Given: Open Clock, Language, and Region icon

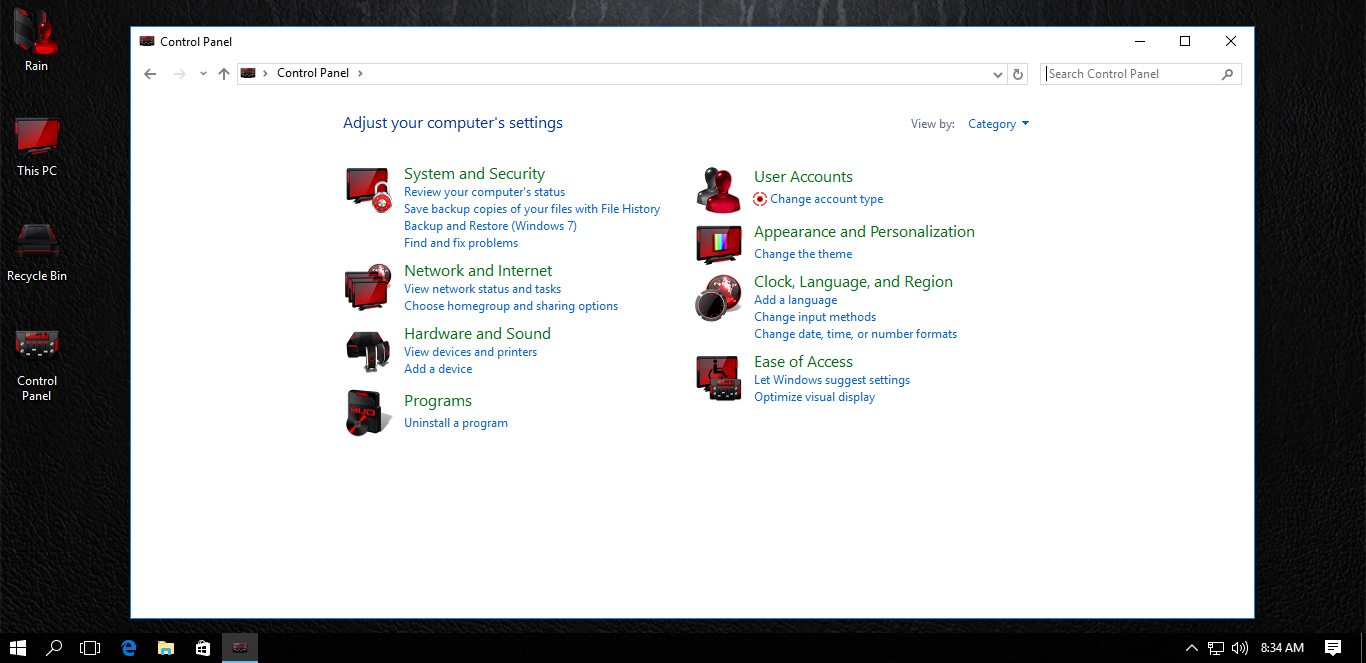Looking at the screenshot, I should 718,297.
